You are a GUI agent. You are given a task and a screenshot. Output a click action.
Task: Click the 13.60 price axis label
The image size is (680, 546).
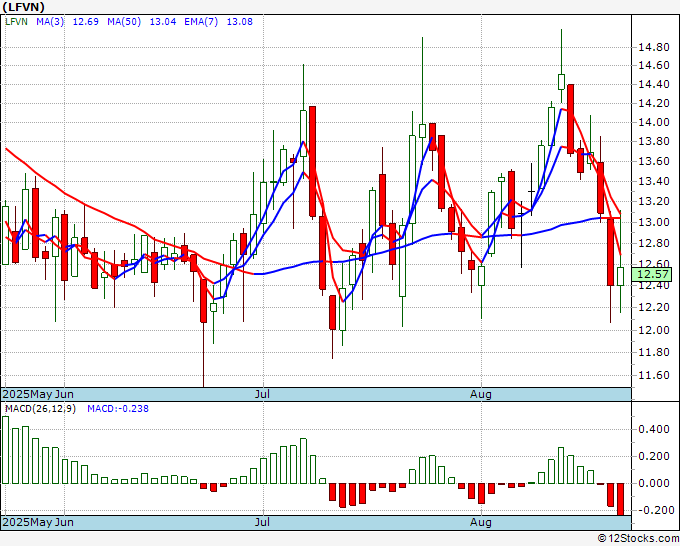pos(654,161)
